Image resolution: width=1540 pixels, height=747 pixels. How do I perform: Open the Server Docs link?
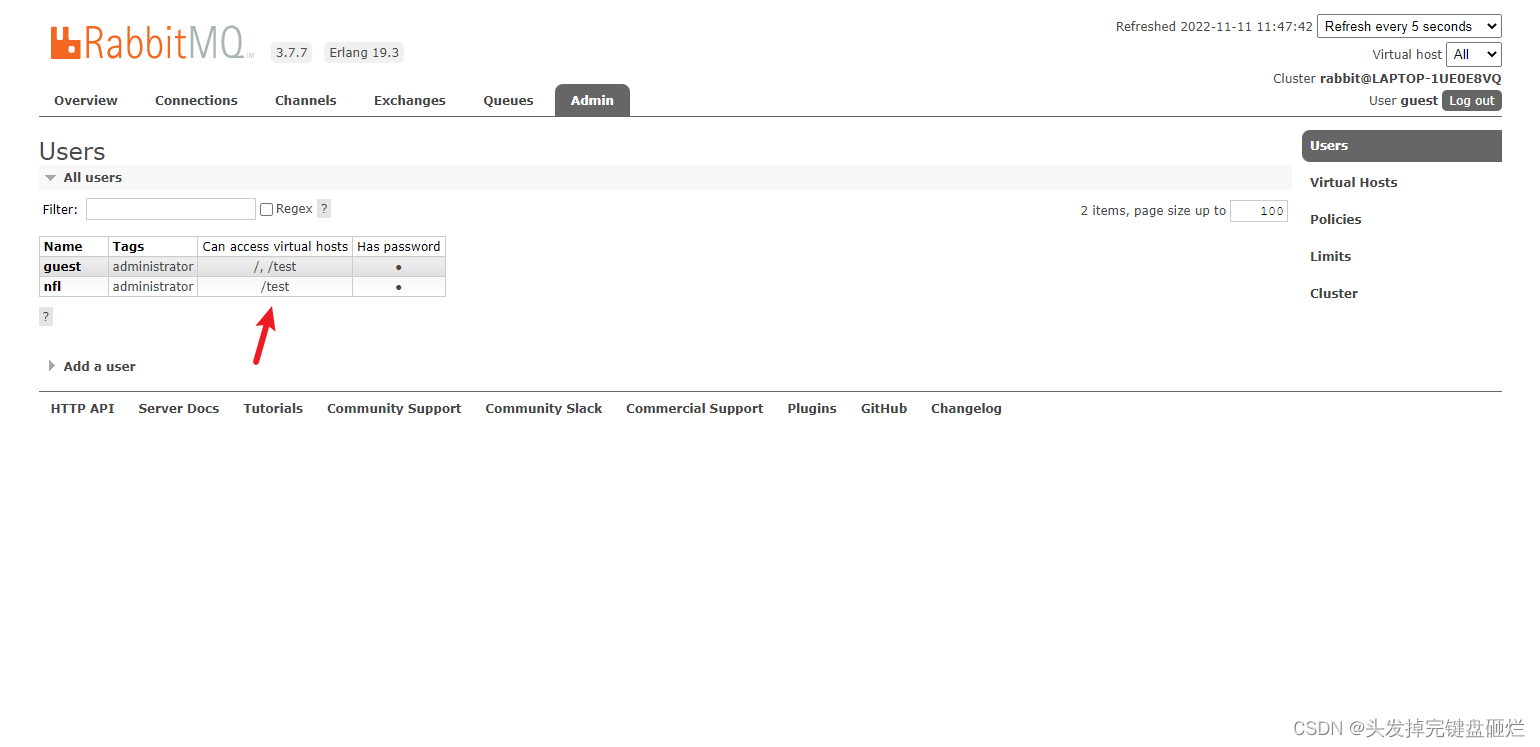pyautogui.click(x=179, y=408)
